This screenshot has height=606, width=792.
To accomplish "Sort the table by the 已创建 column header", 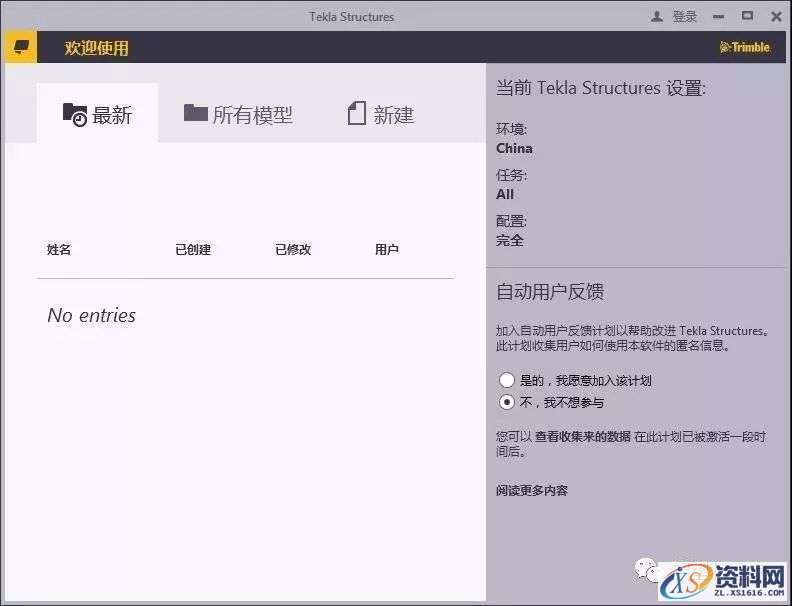I will click(193, 249).
